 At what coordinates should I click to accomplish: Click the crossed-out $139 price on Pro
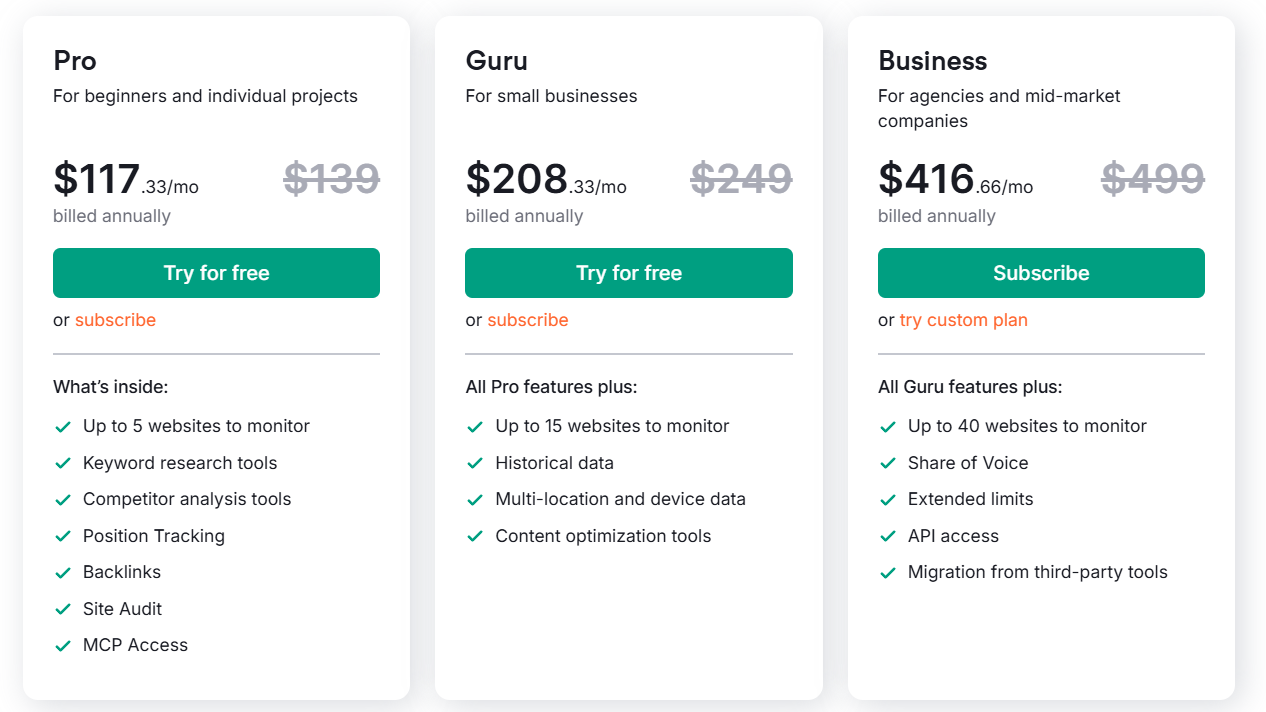331,178
